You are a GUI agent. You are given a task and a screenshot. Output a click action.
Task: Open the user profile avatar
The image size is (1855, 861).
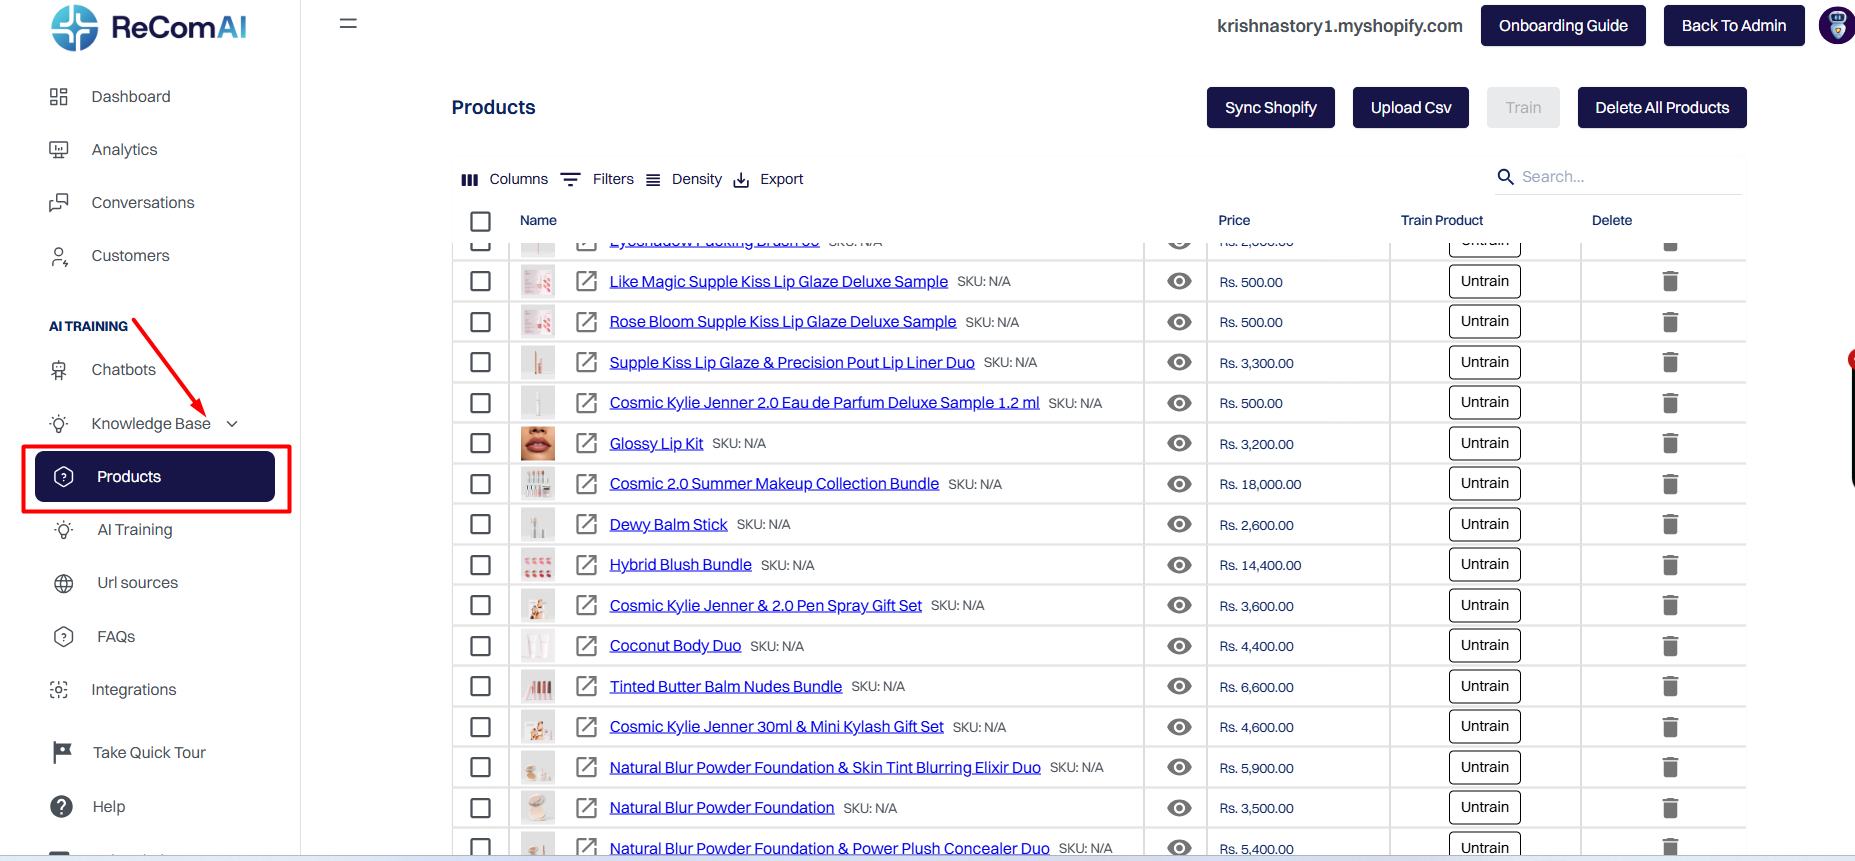tap(1836, 25)
